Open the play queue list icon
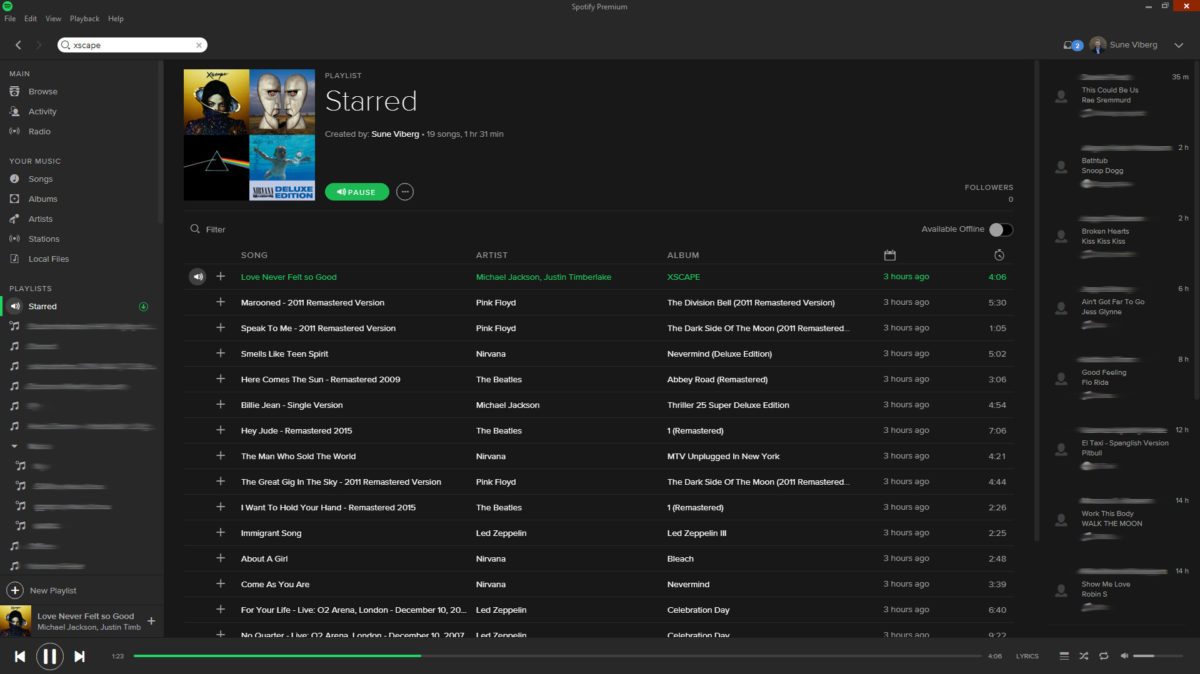 [1064, 656]
